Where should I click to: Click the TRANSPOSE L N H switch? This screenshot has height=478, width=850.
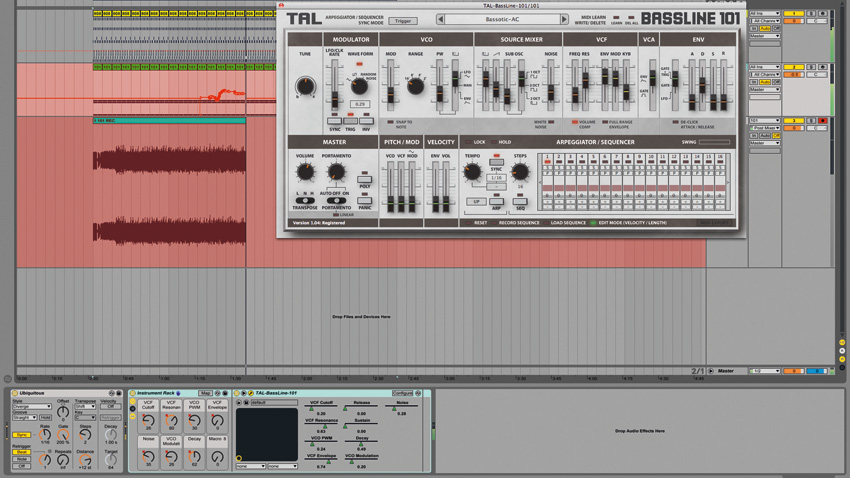pos(305,201)
